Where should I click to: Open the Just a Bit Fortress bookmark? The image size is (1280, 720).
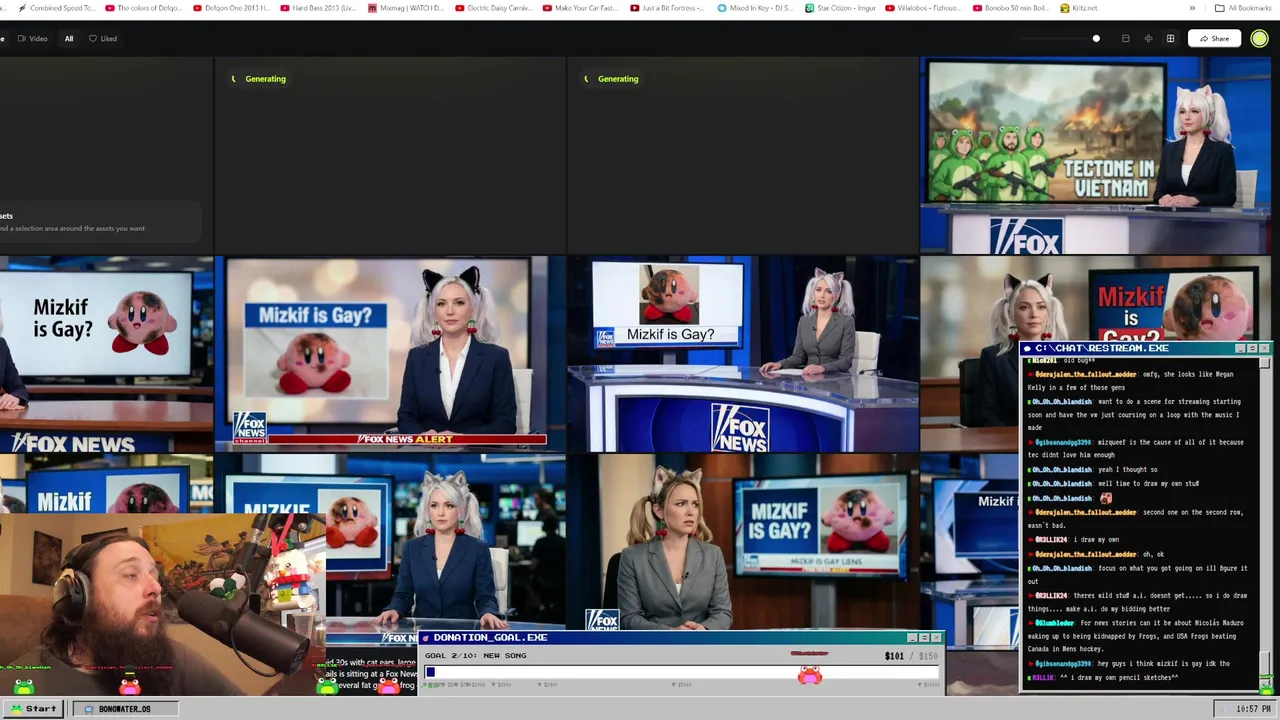668,8
